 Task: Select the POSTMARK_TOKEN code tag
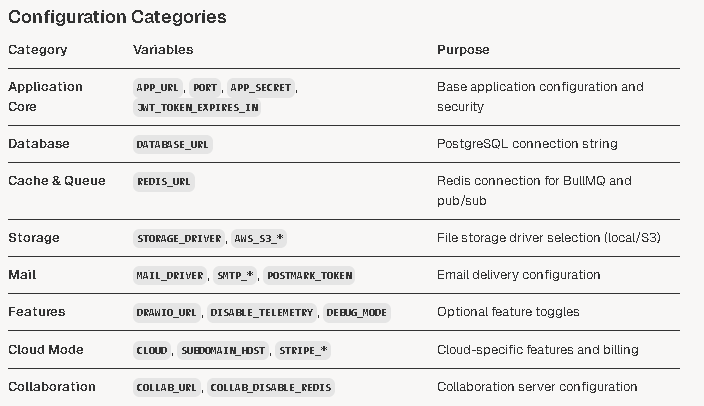[309, 275]
